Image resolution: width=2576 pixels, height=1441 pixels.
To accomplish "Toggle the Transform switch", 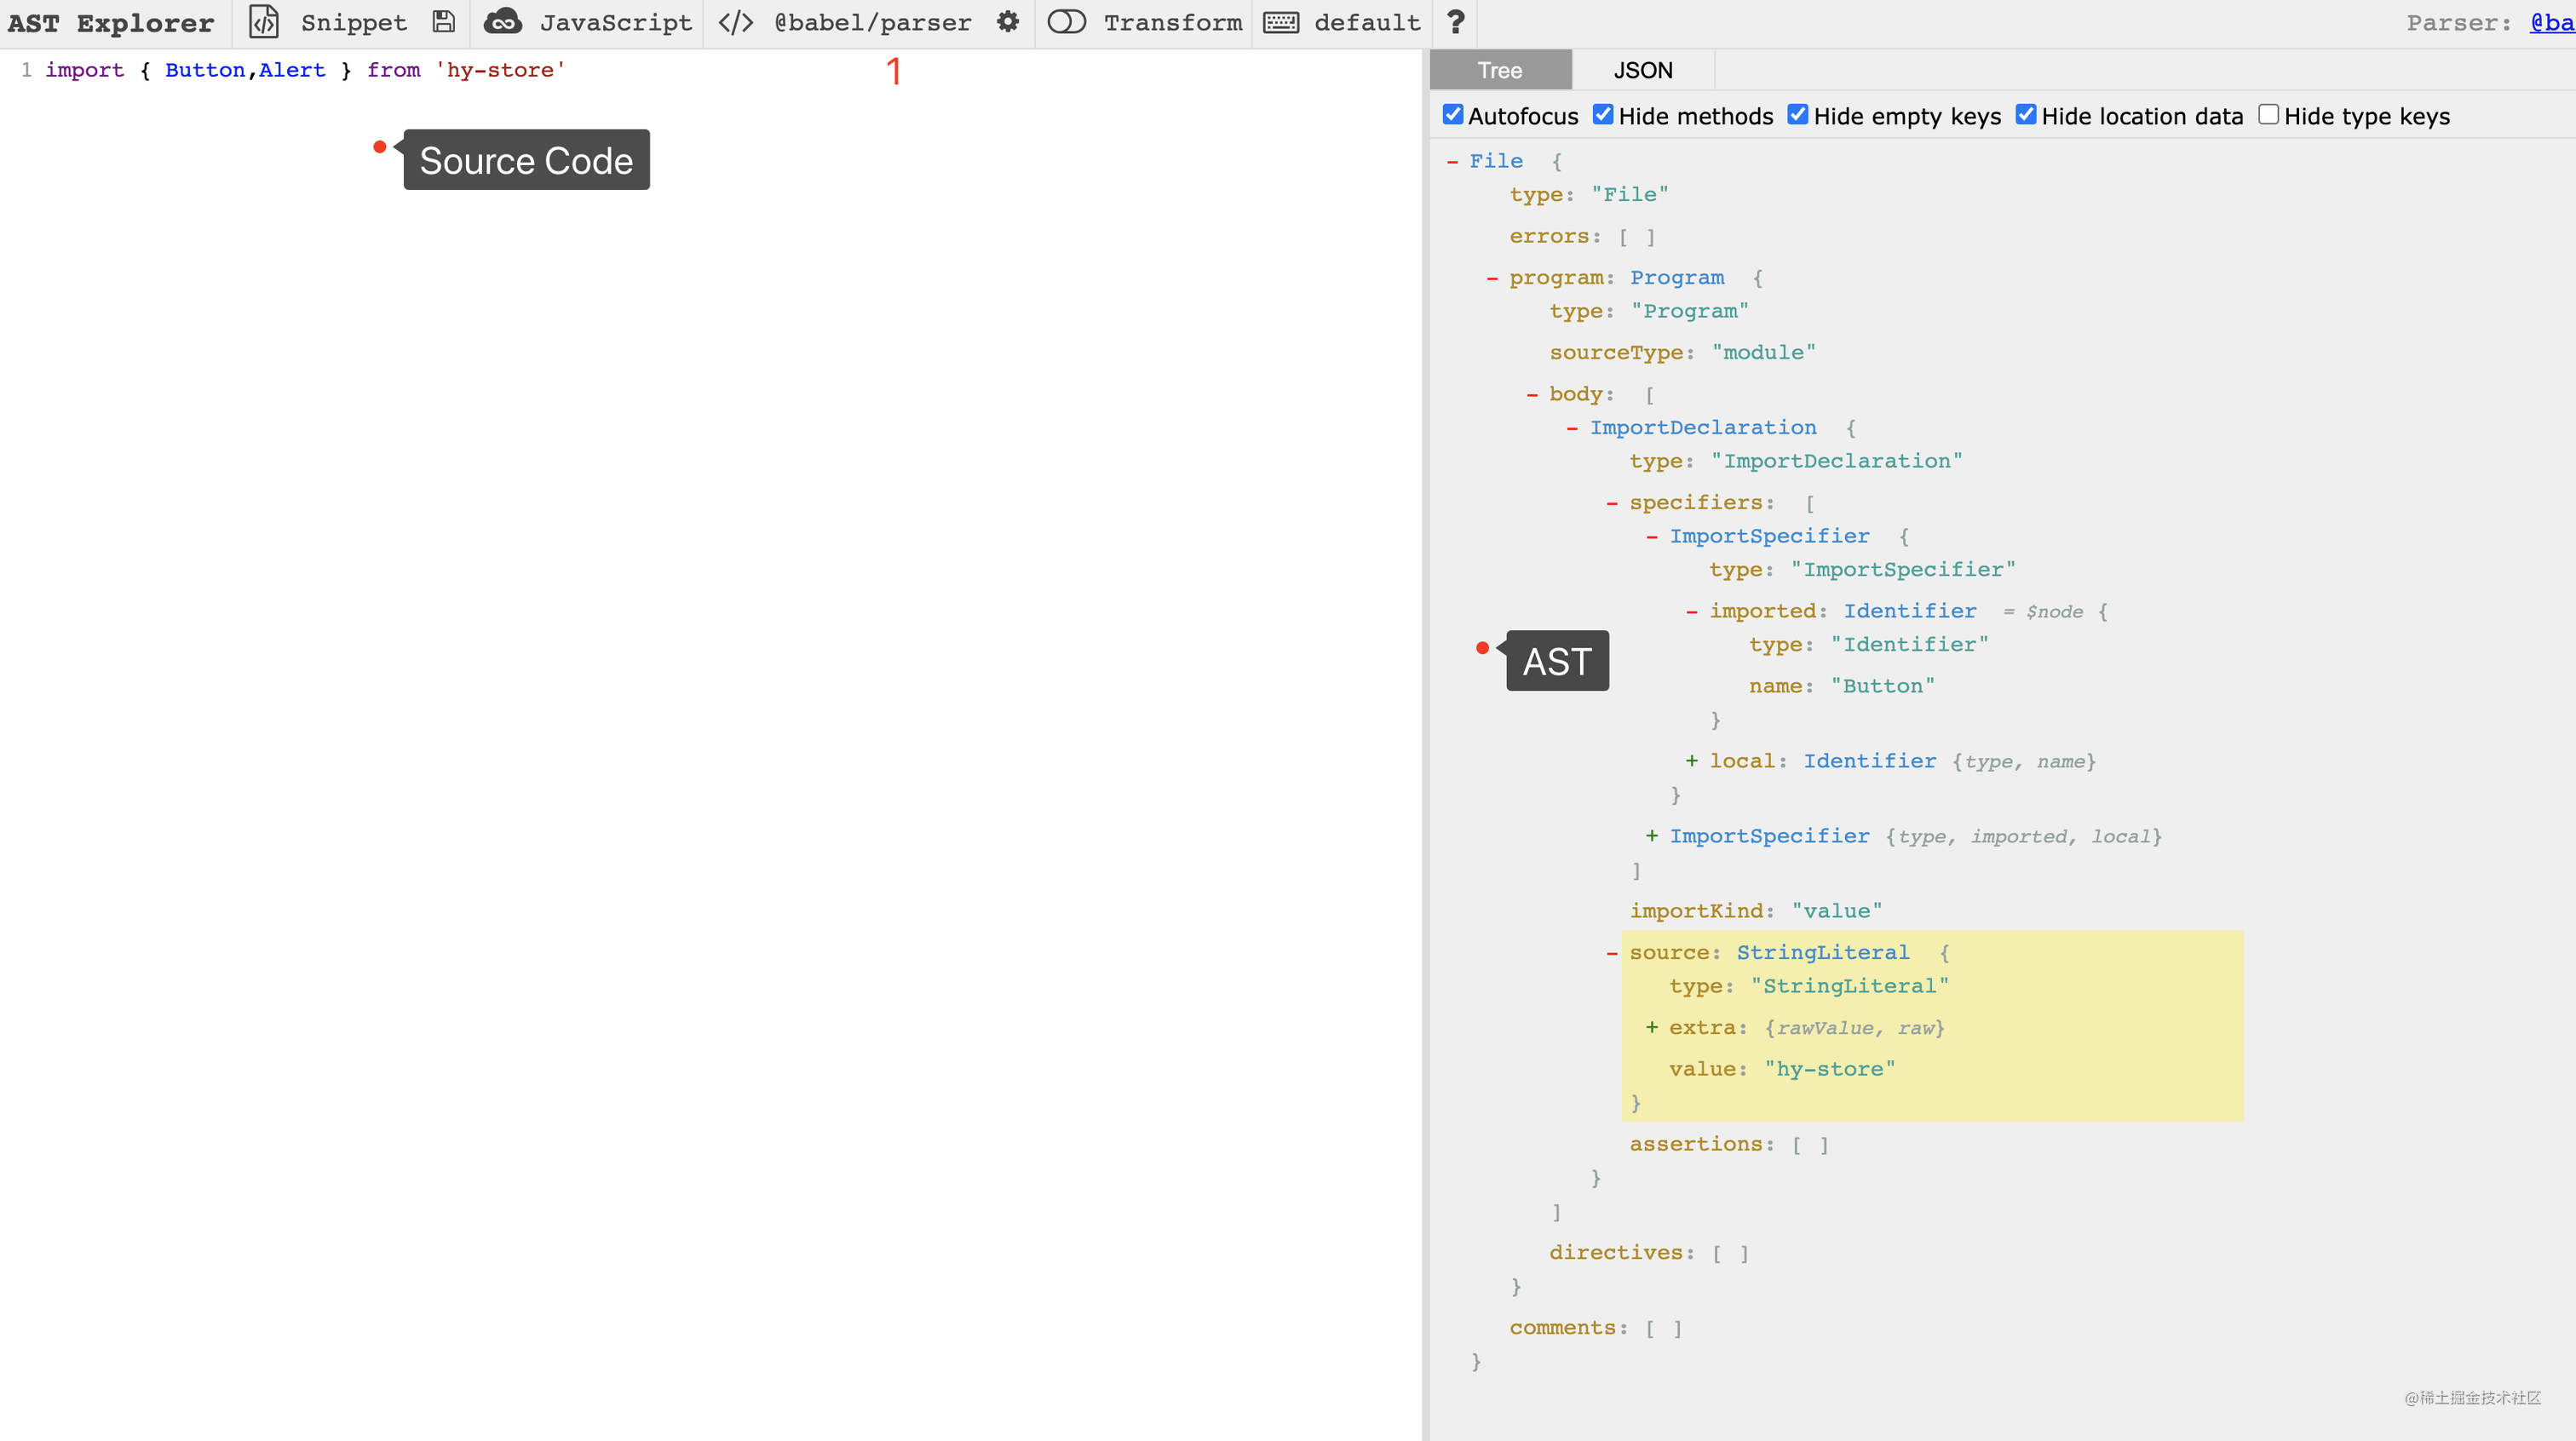I will (x=1066, y=22).
